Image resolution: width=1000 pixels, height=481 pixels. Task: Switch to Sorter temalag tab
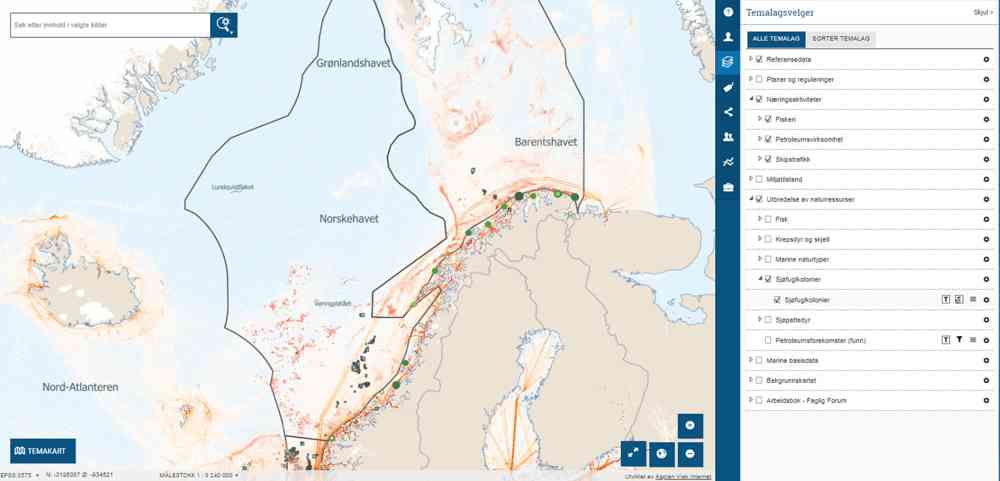tap(840, 38)
